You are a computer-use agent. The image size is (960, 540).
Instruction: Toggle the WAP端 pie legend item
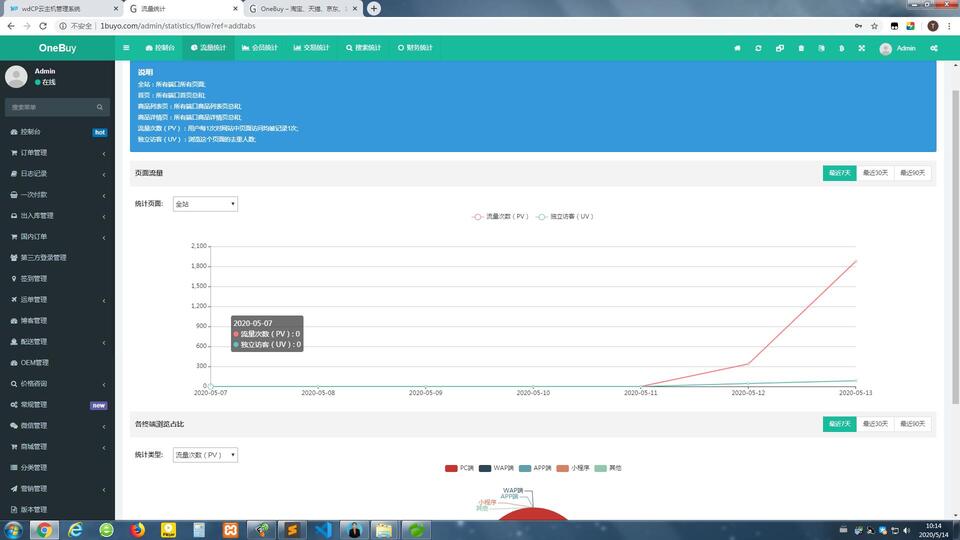click(x=496, y=468)
